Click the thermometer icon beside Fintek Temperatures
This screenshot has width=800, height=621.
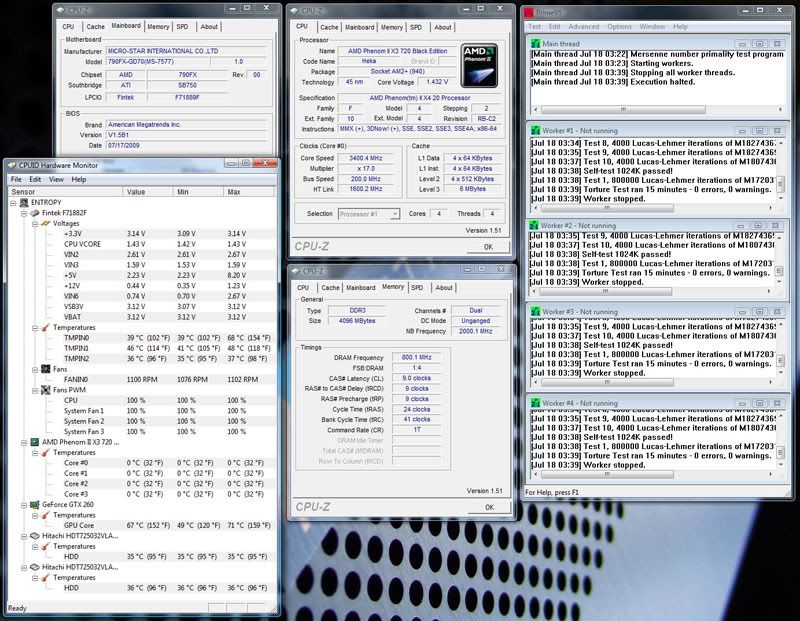coord(45,328)
